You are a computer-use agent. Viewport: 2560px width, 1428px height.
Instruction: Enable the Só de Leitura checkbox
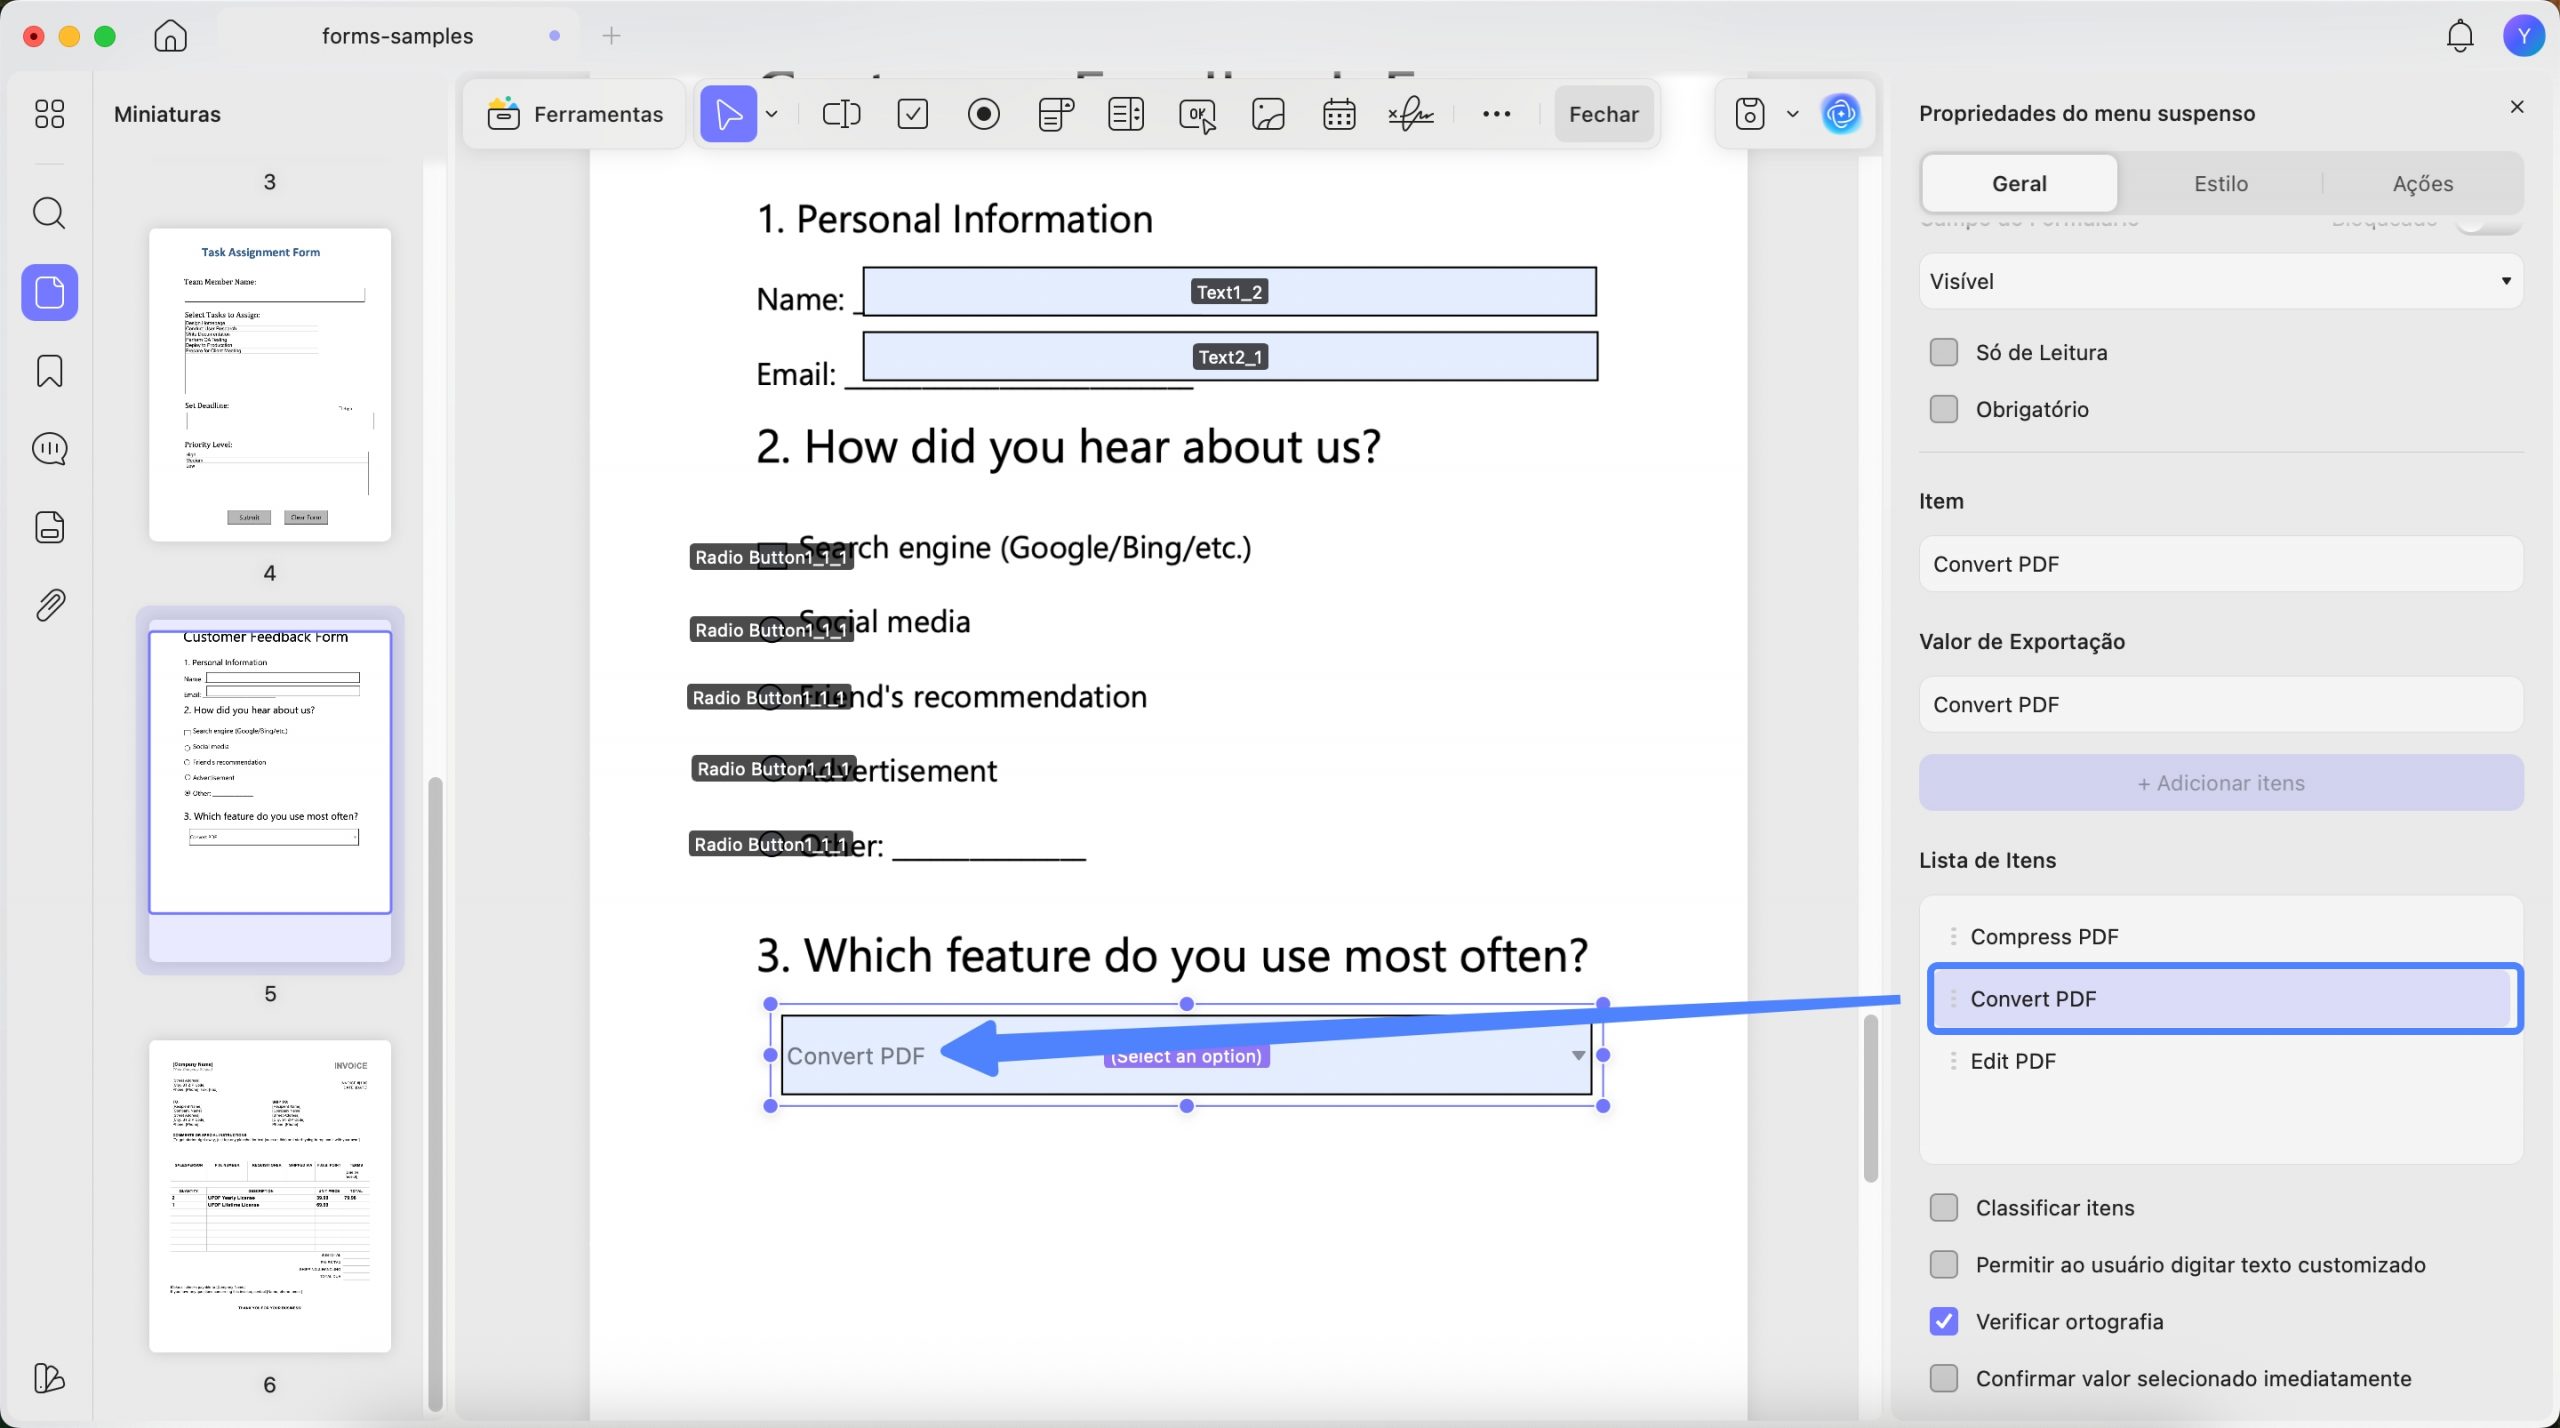tap(1944, 352)
